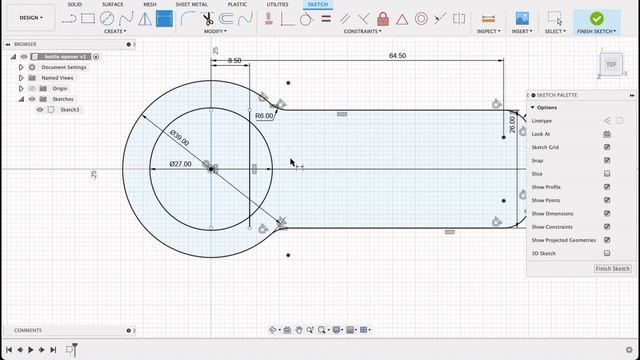Enable the Slice checkbox
640x360 pixels.
point(607,173)
